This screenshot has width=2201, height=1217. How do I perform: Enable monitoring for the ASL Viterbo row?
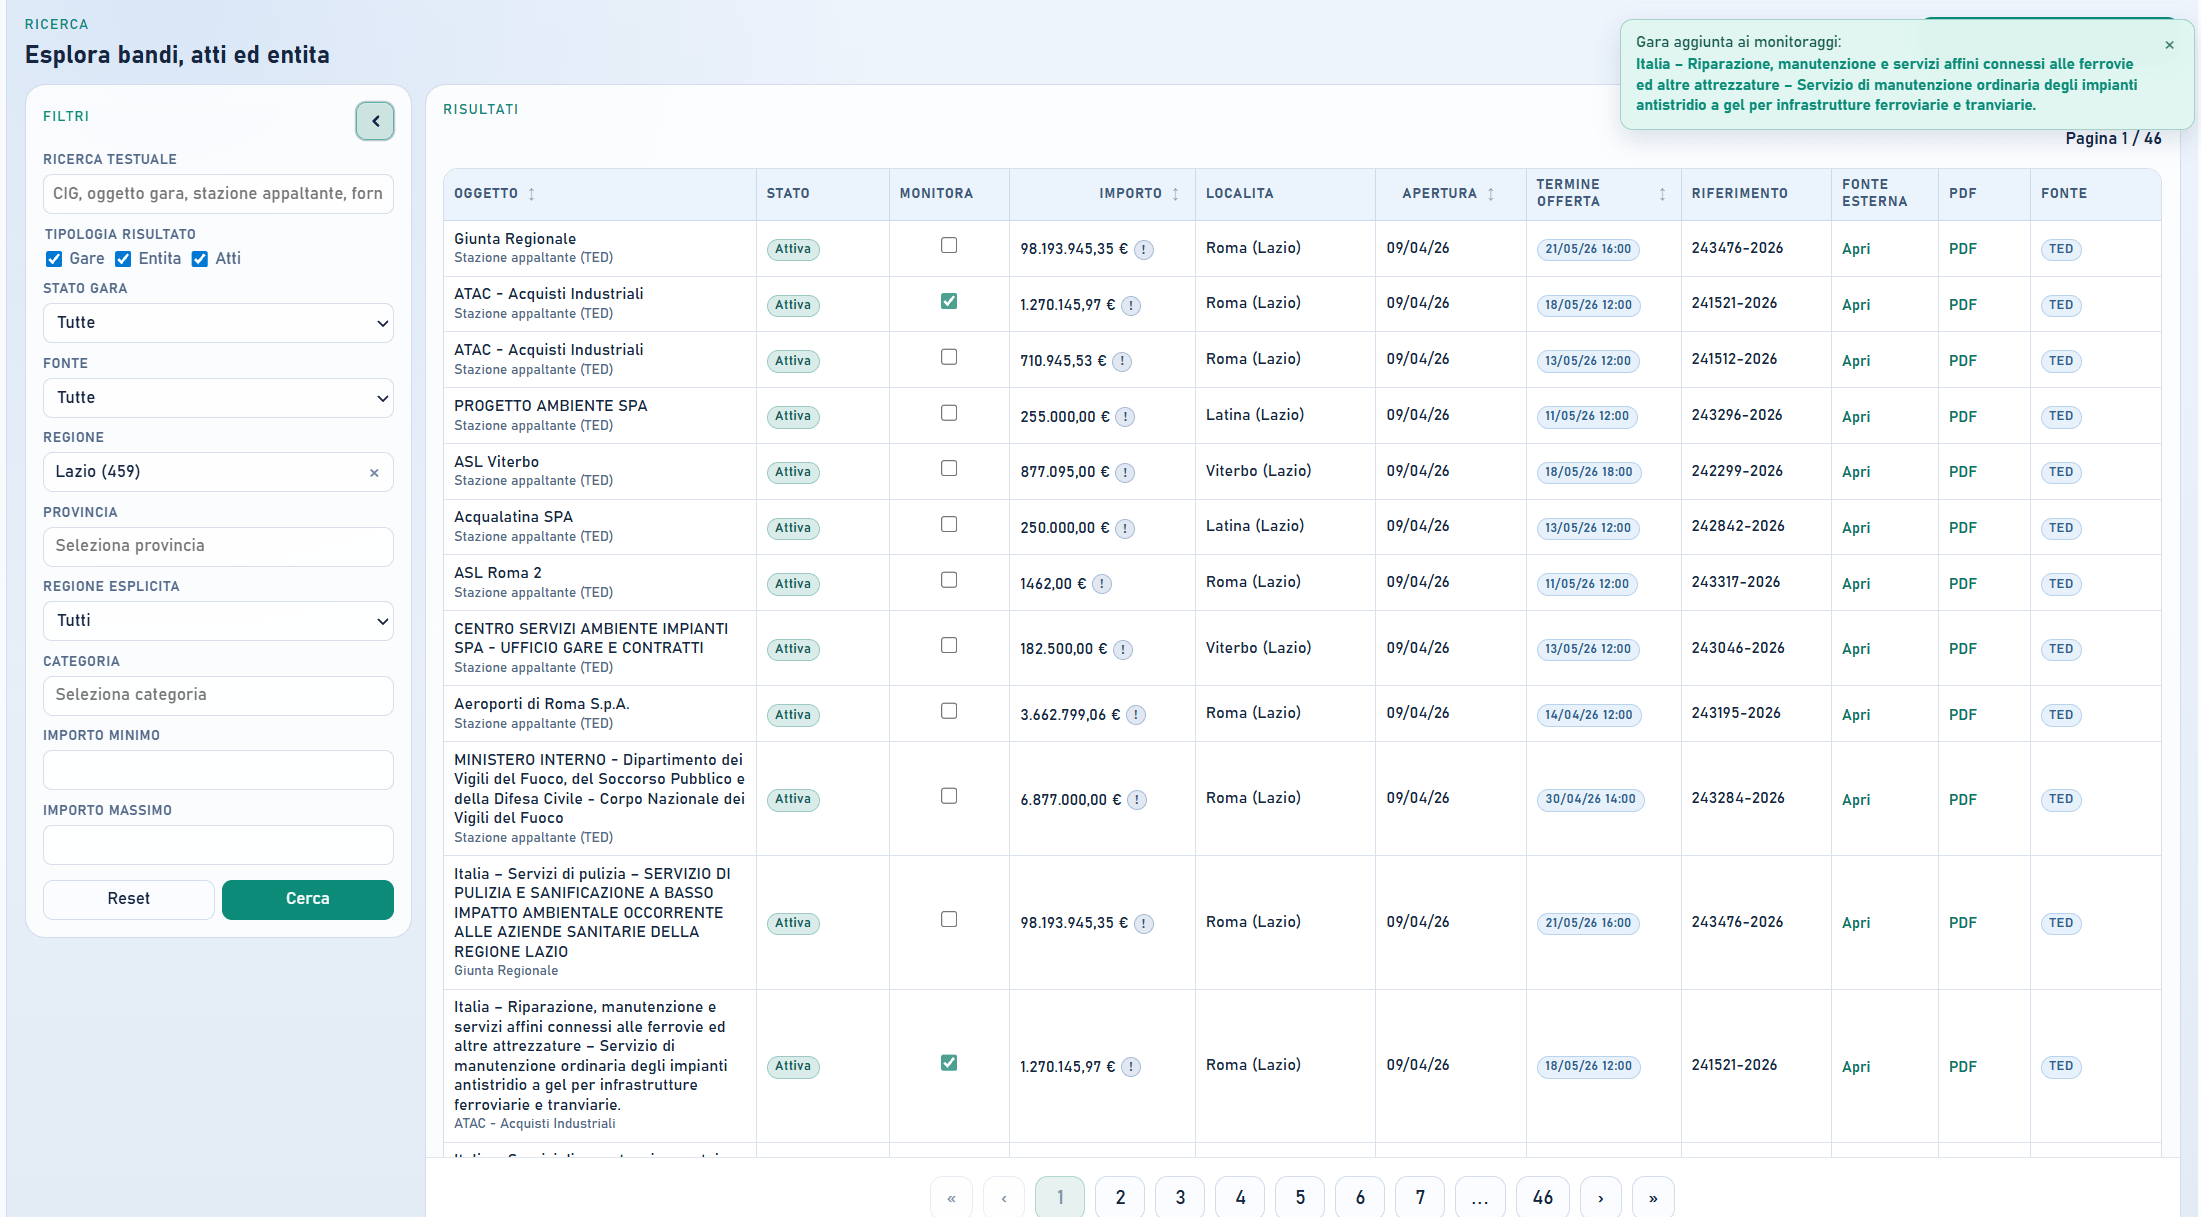(x=949, y=468)
